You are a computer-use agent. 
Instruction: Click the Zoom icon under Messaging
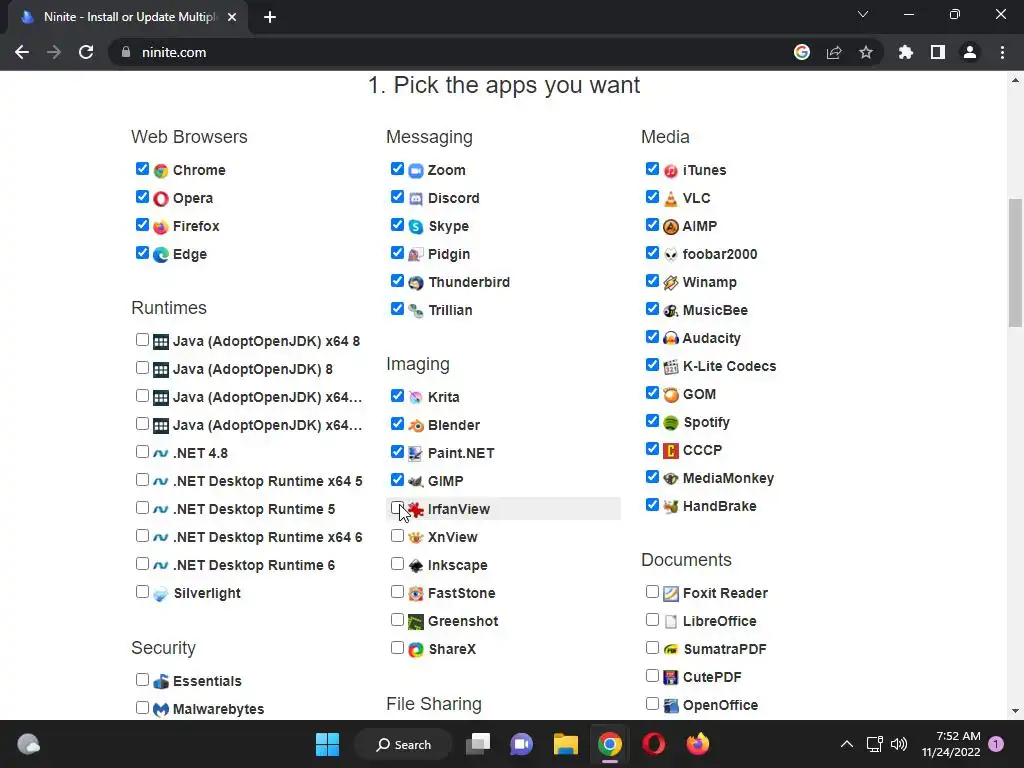tap(416, 171)
